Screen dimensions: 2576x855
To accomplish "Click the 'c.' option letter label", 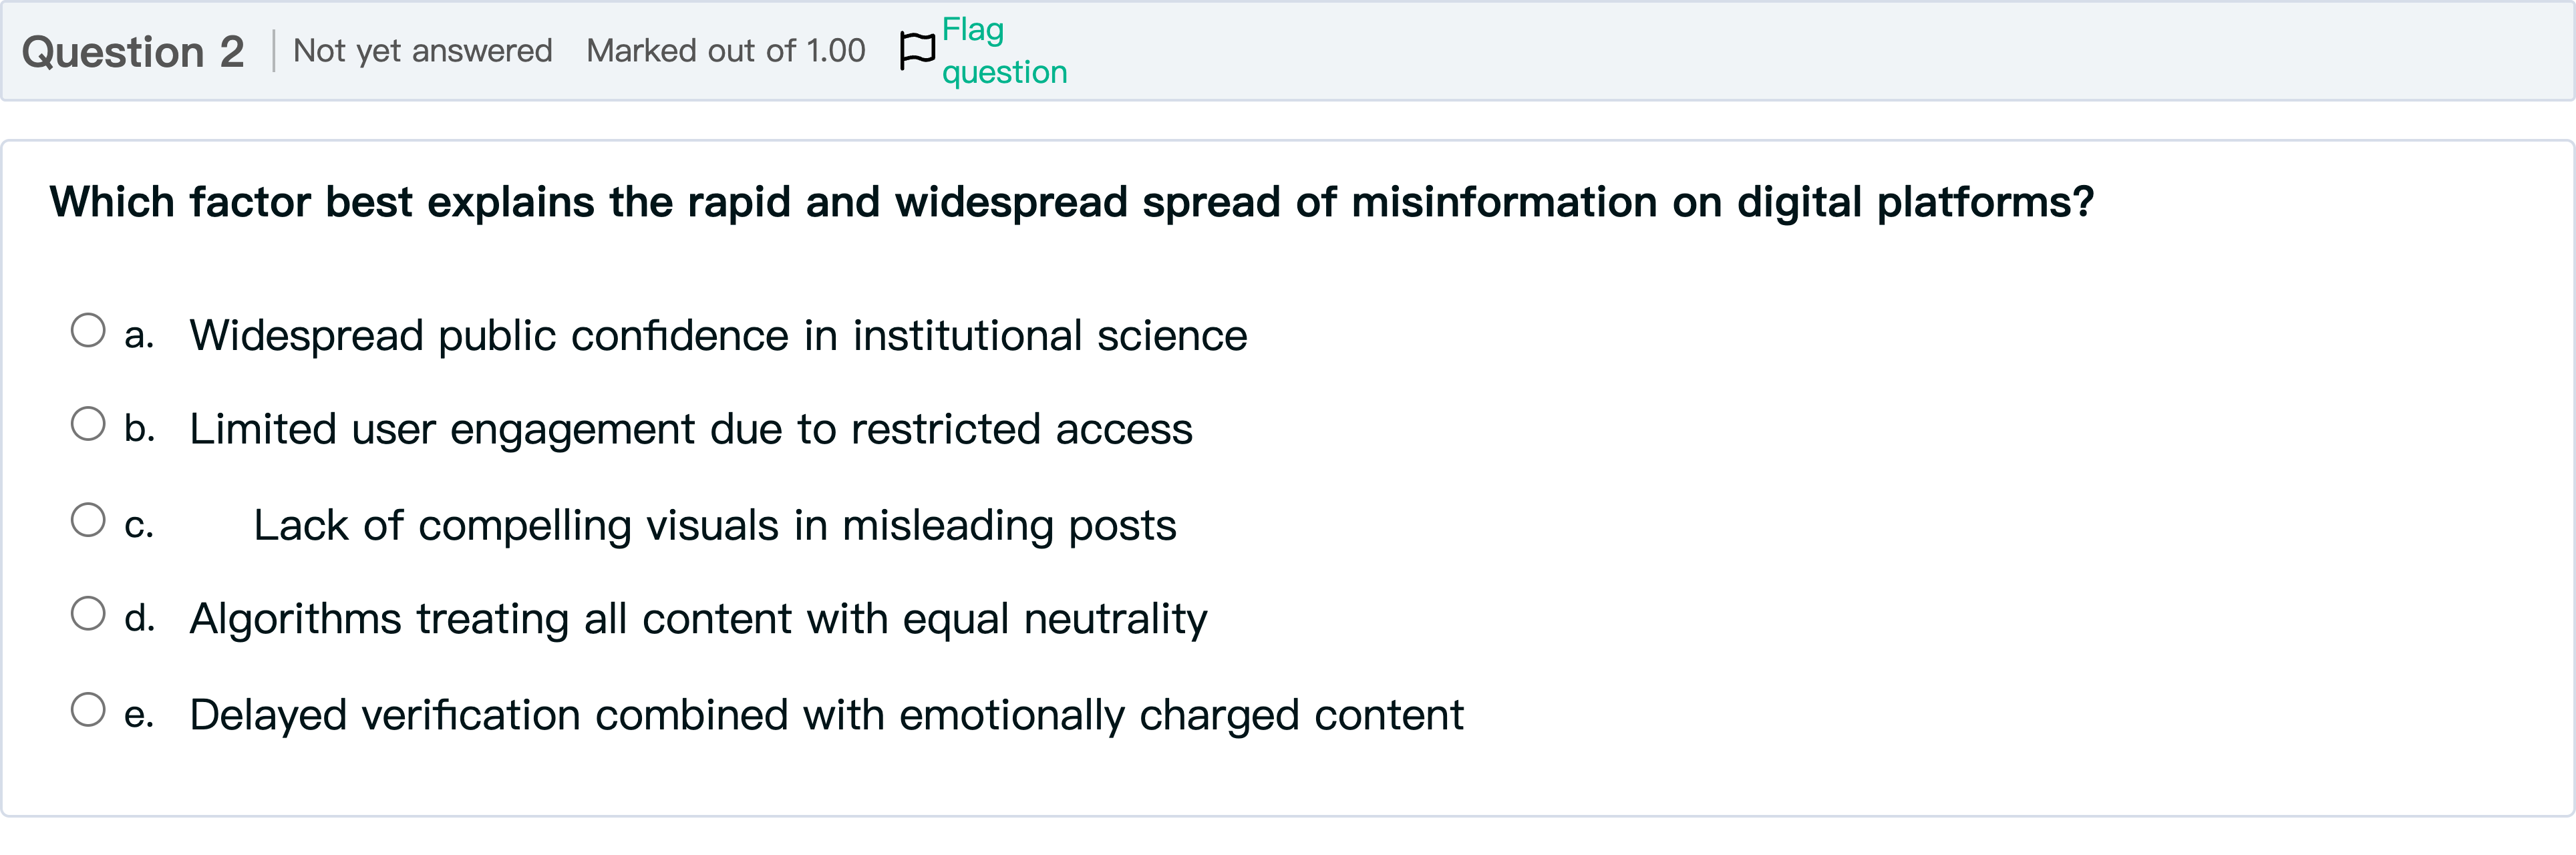I will pyautogui.click(x=139, y=525).
